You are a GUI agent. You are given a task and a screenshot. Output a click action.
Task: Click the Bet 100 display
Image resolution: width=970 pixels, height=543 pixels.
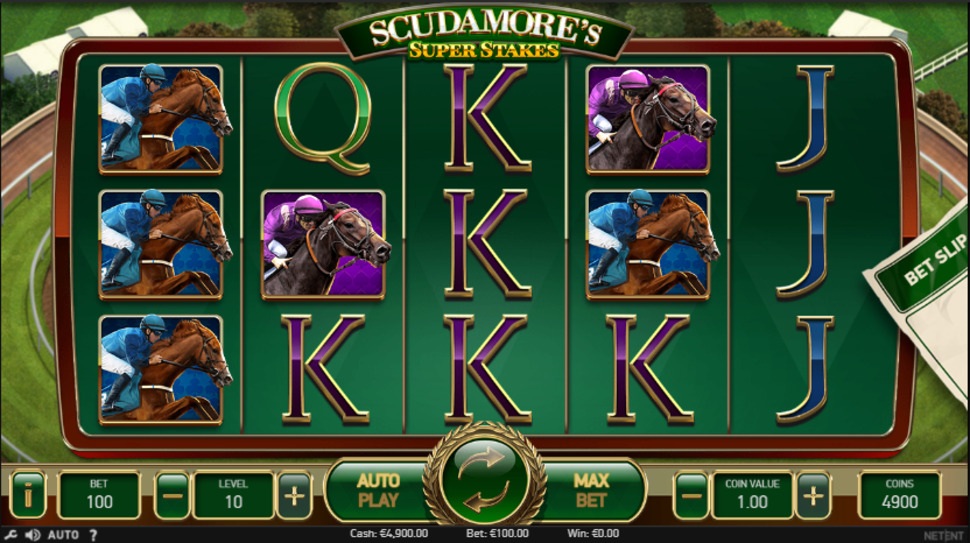99,495
